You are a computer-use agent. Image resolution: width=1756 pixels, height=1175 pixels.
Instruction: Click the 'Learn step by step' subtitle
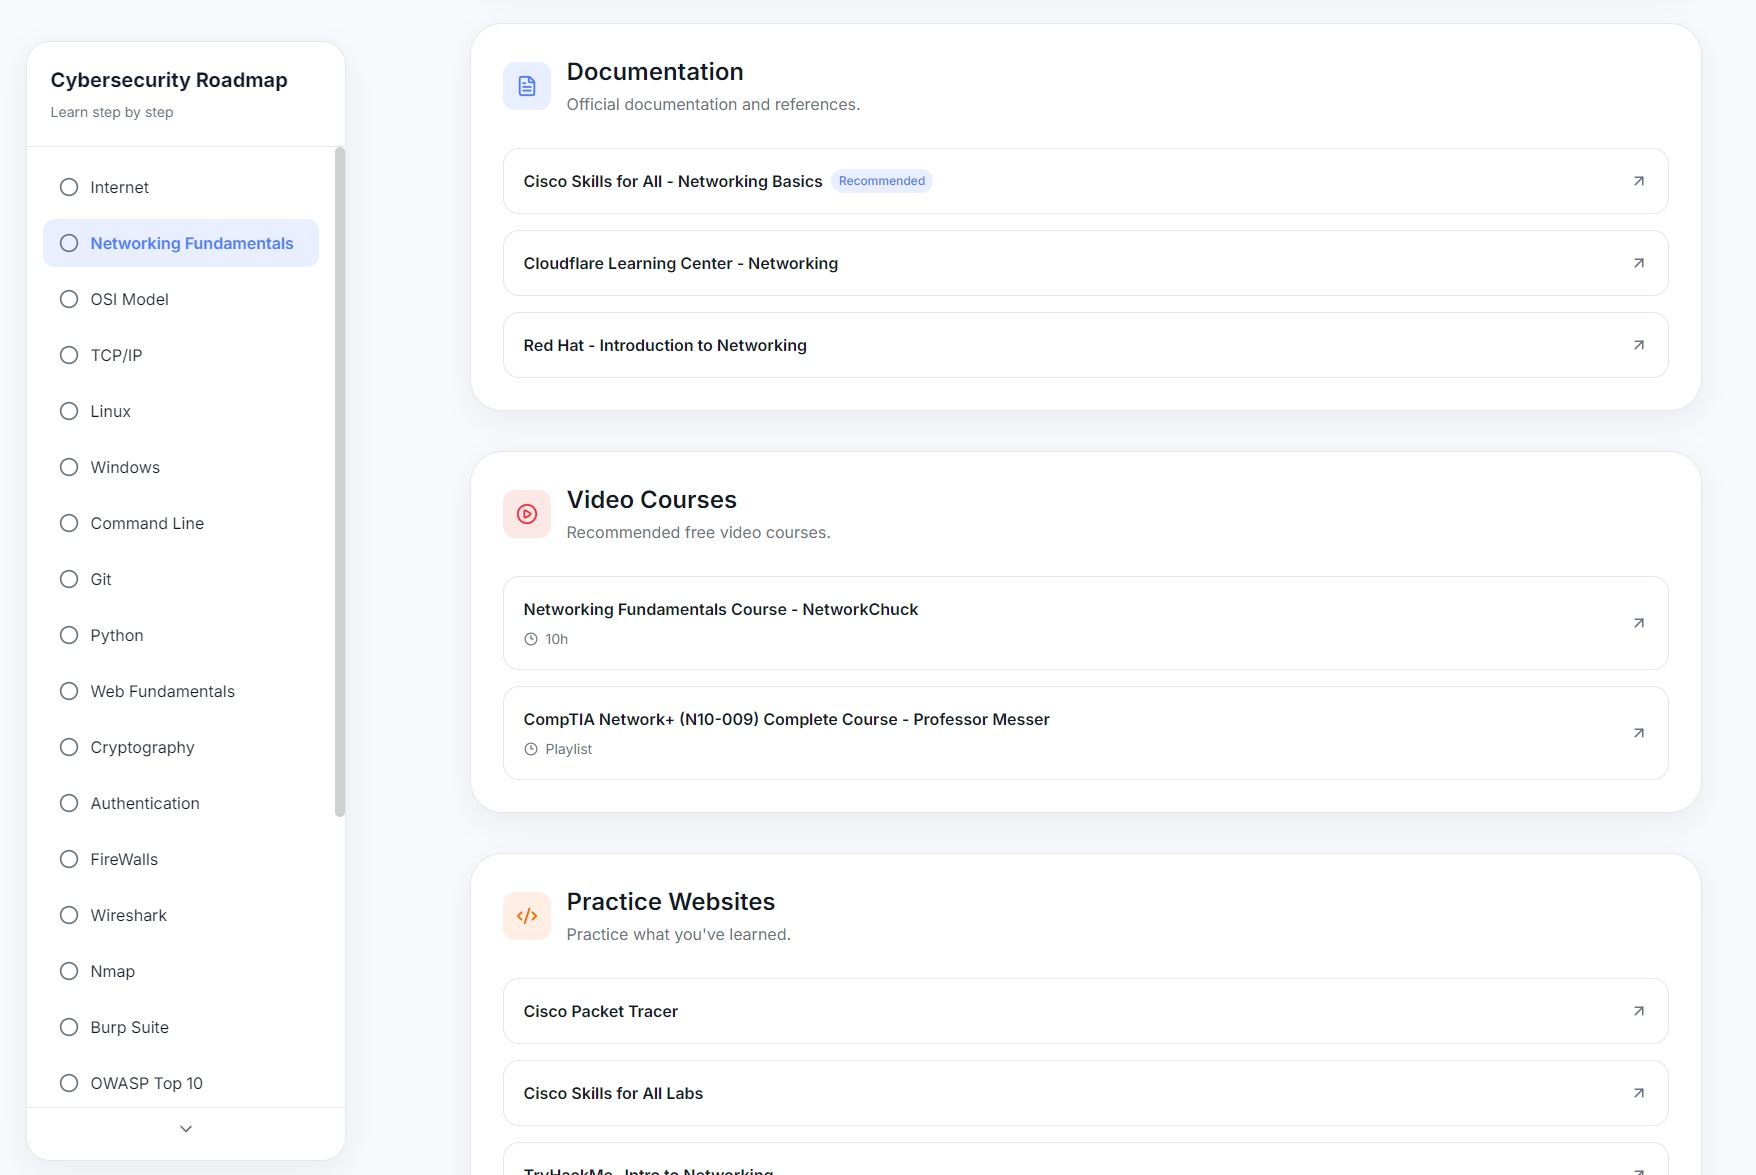pos(112,112)
